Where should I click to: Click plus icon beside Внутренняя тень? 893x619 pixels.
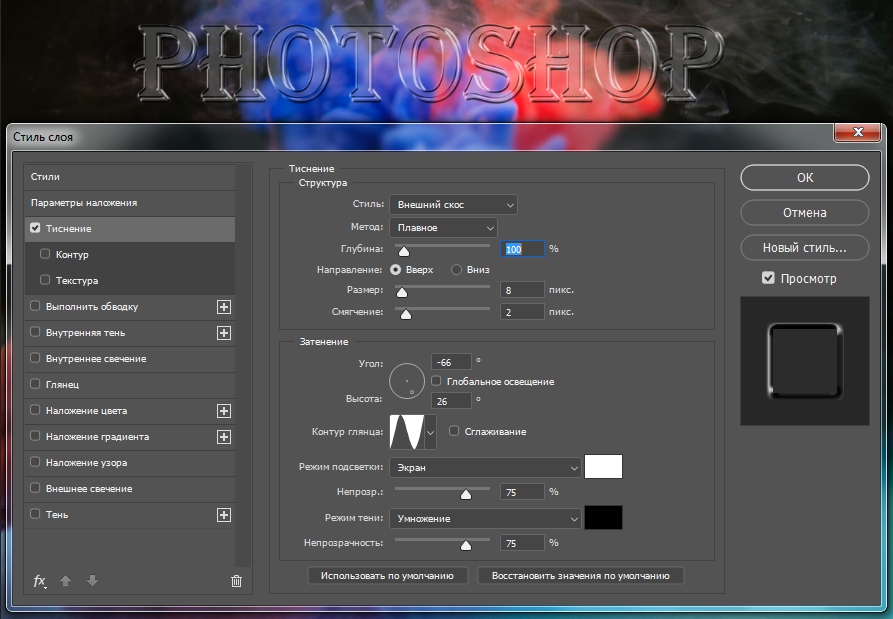coord(224,333)
